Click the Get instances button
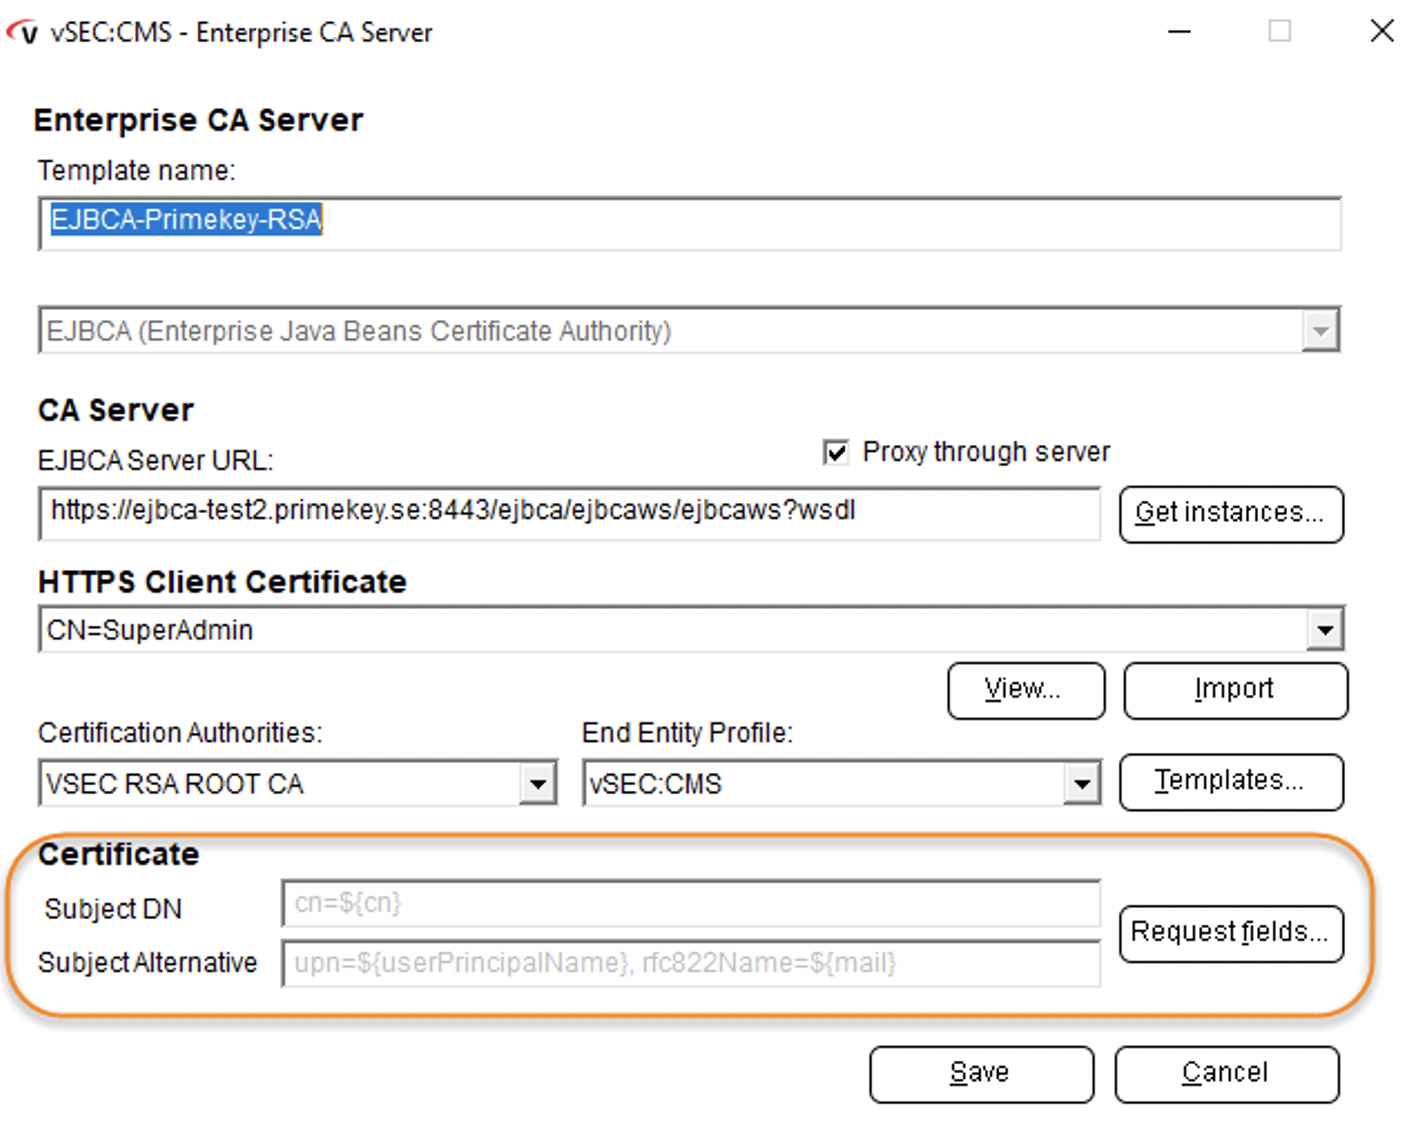Viewport: 1422px width, 1128px height. coord(1231,513)
